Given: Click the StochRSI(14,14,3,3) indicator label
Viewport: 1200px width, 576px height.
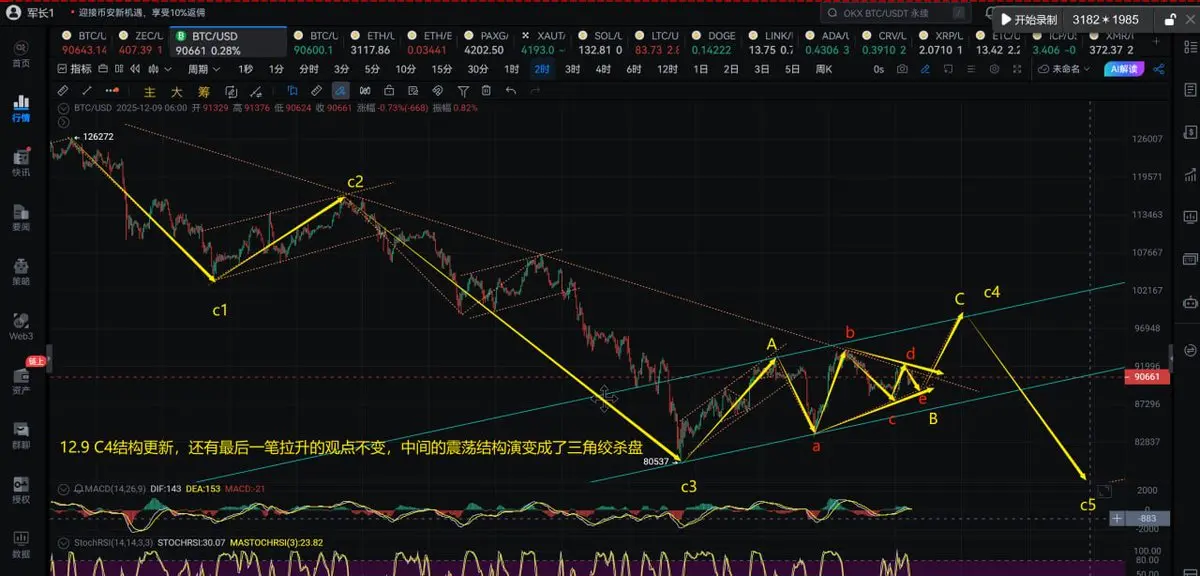Looking at the screenshot, I should [111, 544].
